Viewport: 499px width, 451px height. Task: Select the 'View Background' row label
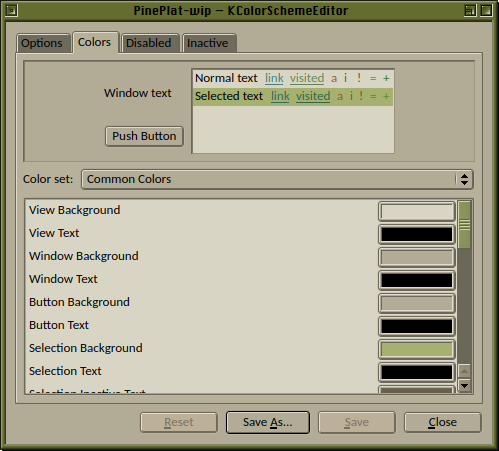pos(75,210)
